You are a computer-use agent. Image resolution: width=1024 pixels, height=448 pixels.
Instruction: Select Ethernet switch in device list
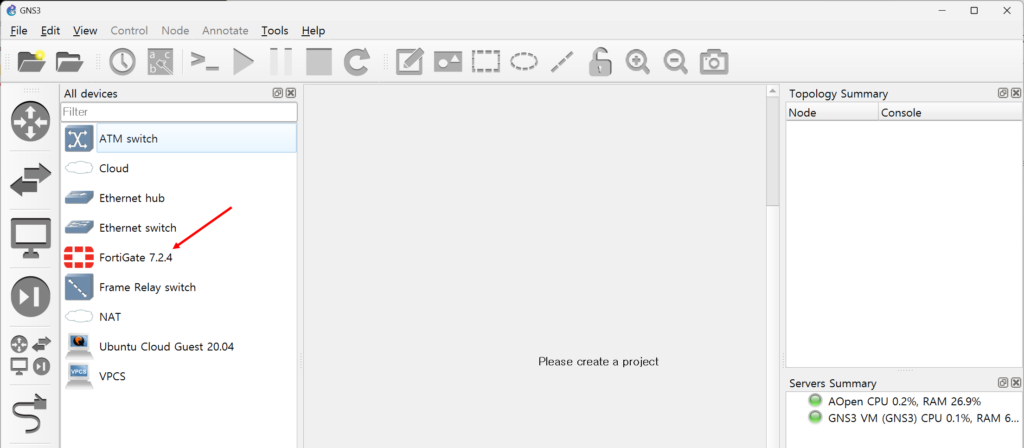pyautogui.click(x=179, y=228)
